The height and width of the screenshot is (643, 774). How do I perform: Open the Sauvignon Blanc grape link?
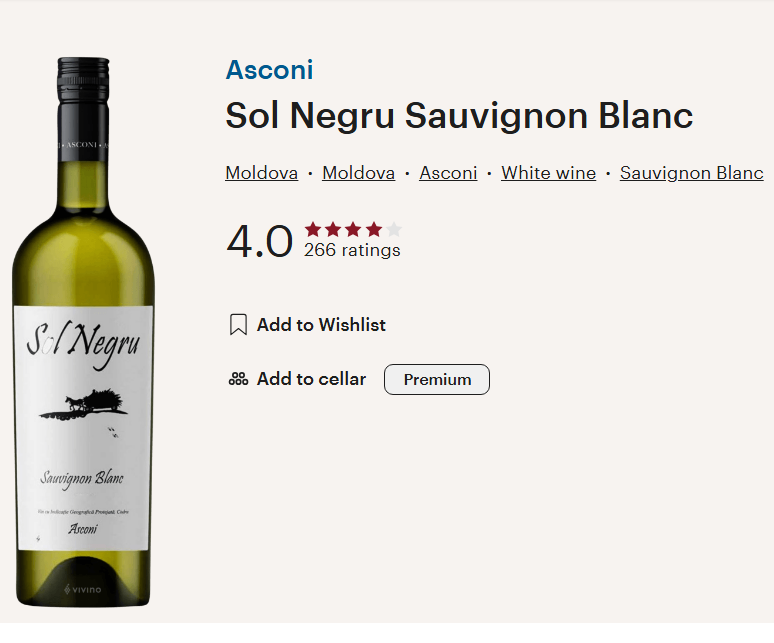691,173
